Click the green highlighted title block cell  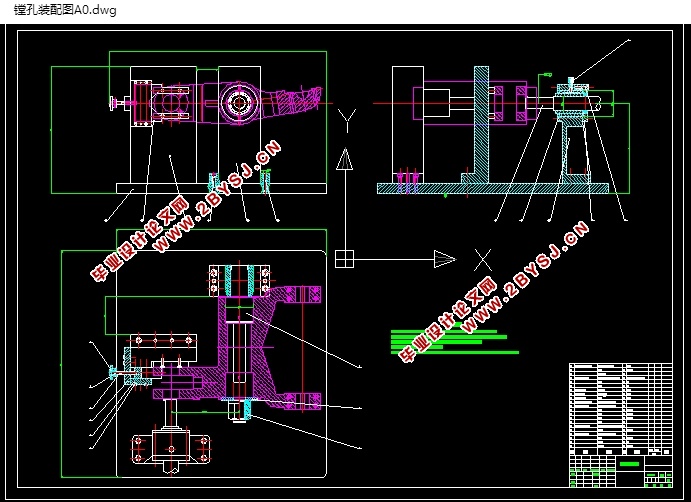629,463
